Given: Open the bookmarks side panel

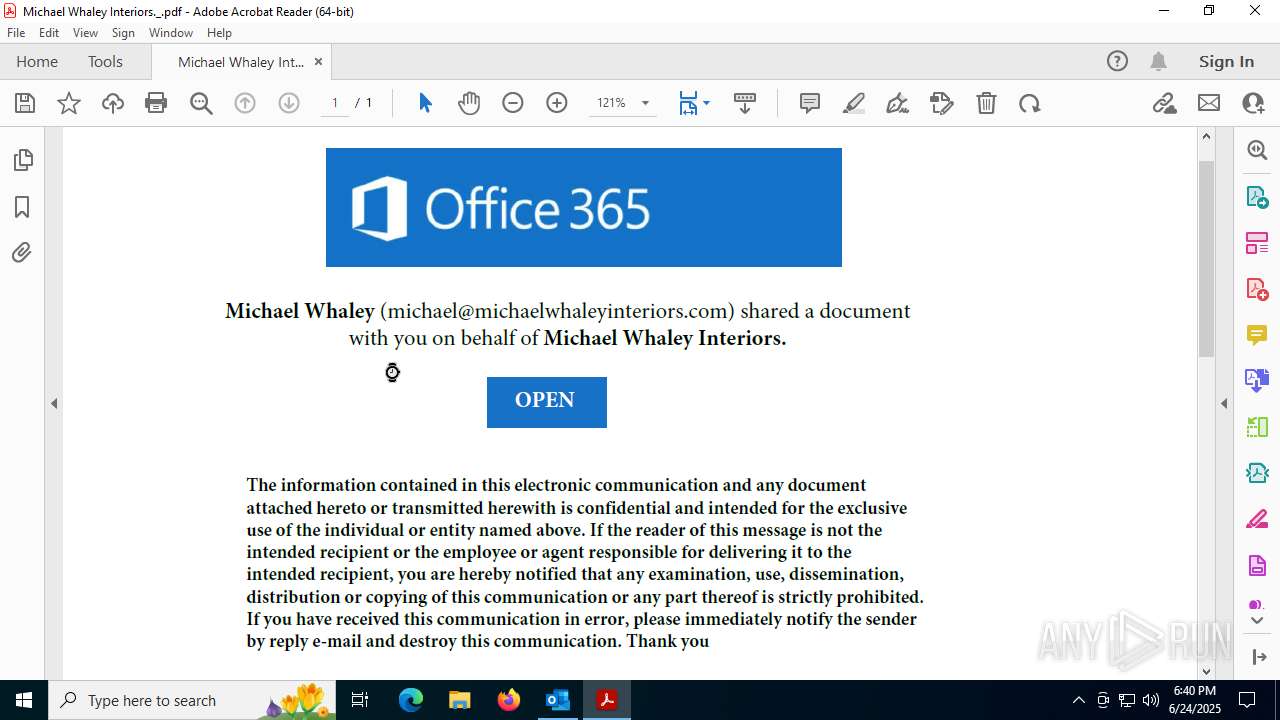Looking at the screenshot, I should (x=22, y=207).
